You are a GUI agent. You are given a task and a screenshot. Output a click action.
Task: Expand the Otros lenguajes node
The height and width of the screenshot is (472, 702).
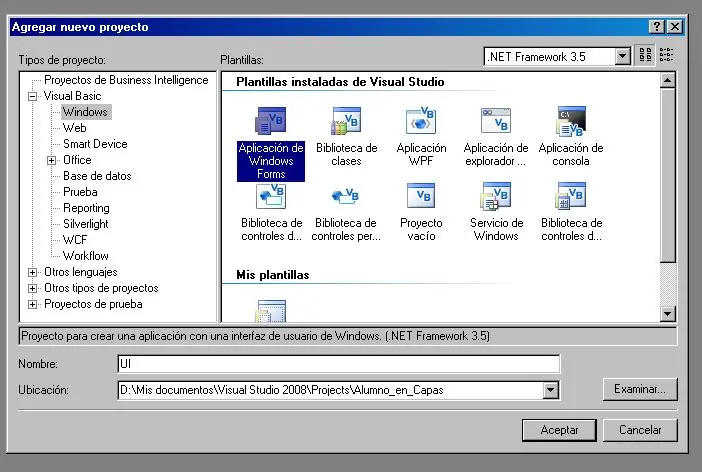[32, 272]
